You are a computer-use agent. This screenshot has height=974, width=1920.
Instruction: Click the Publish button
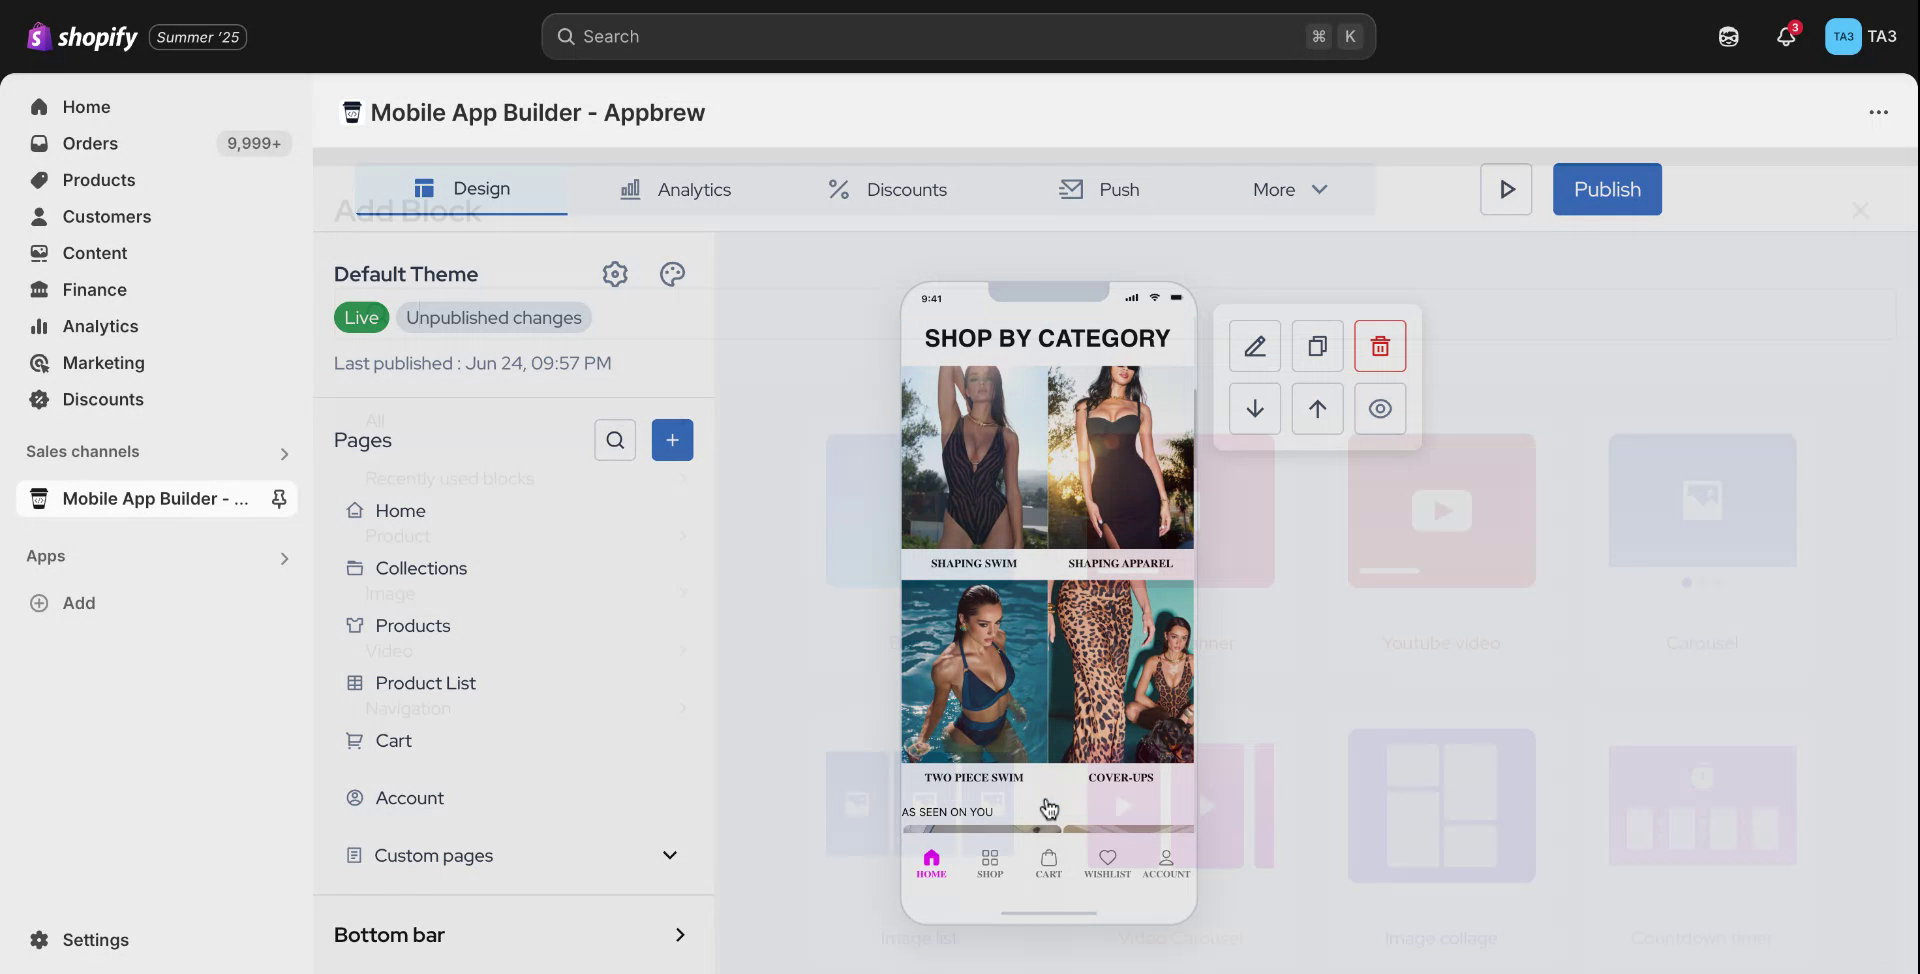click(1606, 189)
